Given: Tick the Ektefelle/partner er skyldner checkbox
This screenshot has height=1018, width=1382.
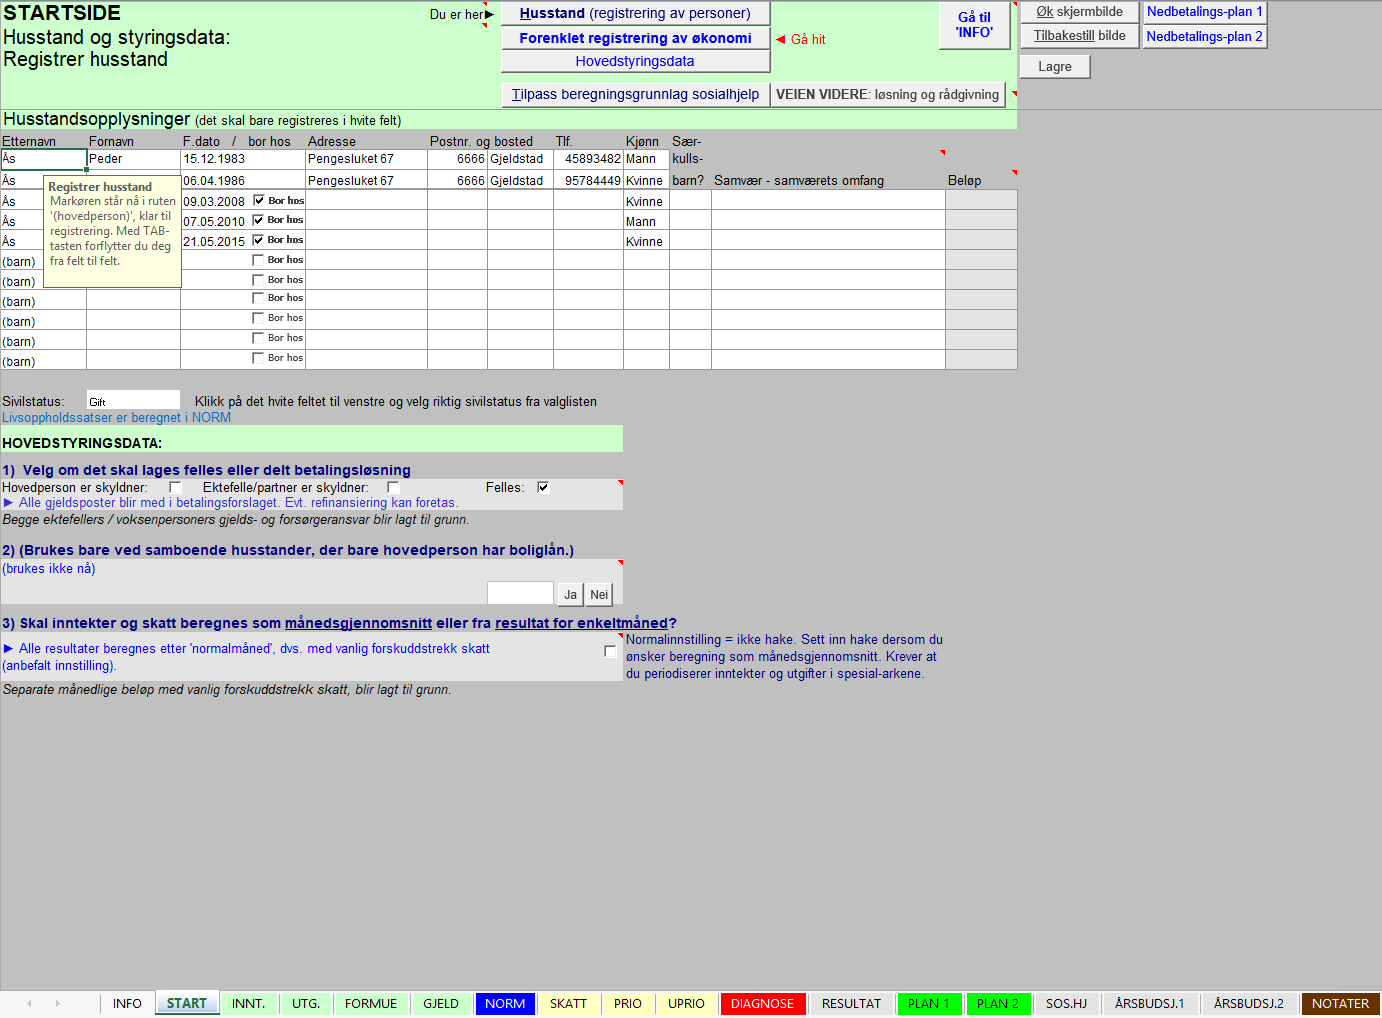Looking at the screenshot, I should coord(393,487).
